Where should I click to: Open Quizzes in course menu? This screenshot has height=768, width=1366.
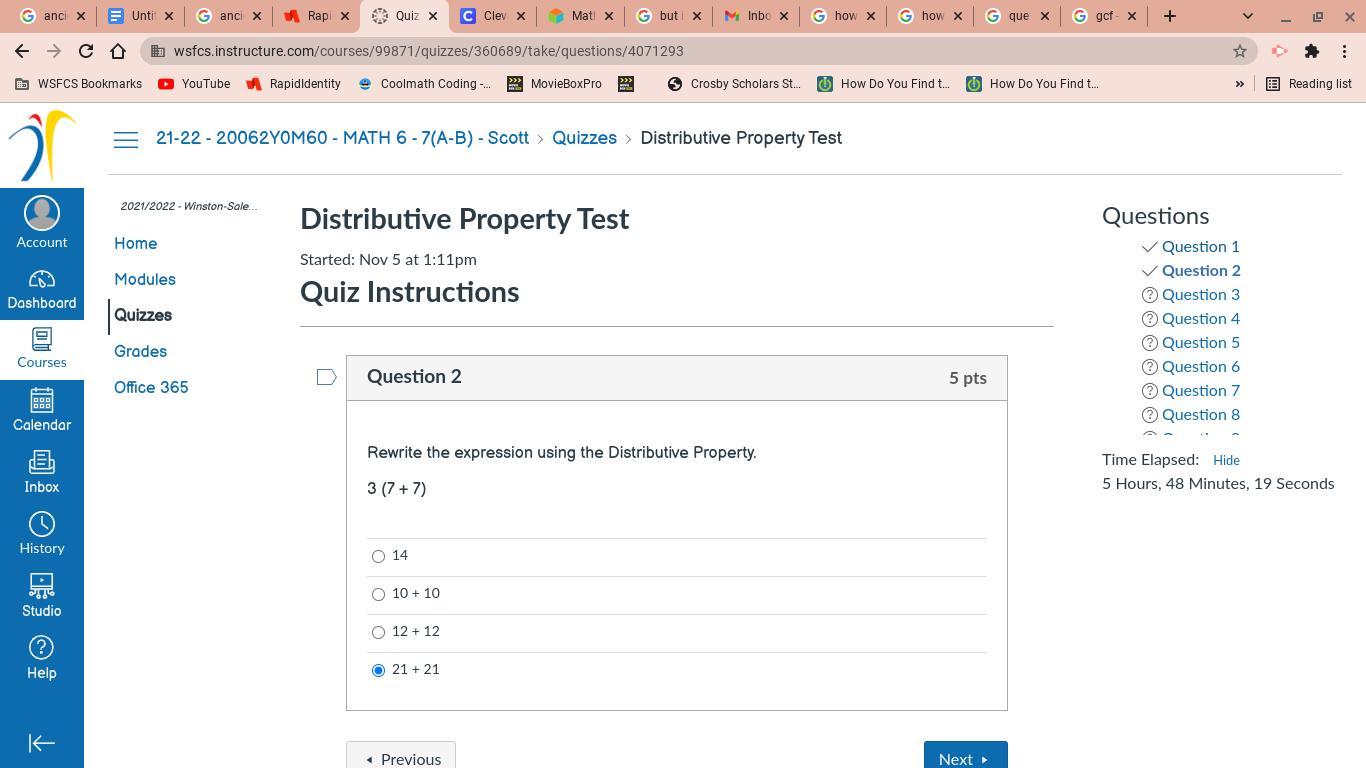[x=143, y=316]
